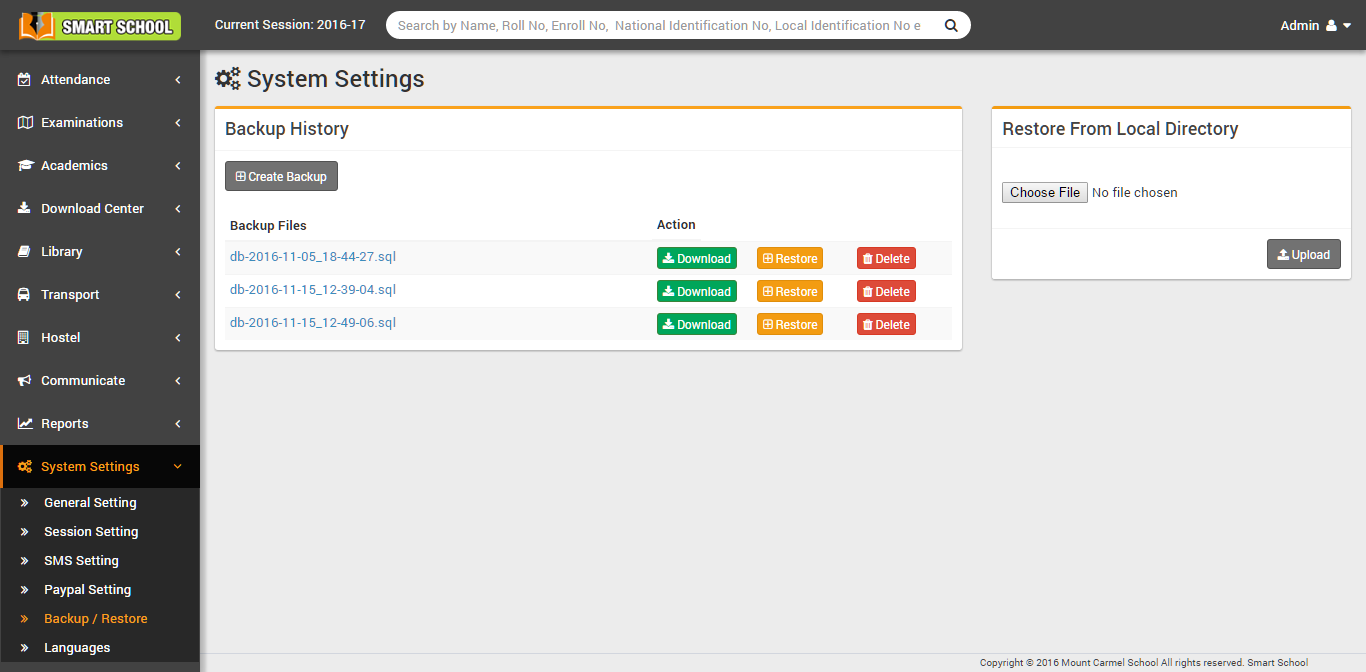This screenshot has width=1366, height=672.
Task: Click the Reports chart icon
Action: (23, 423)
